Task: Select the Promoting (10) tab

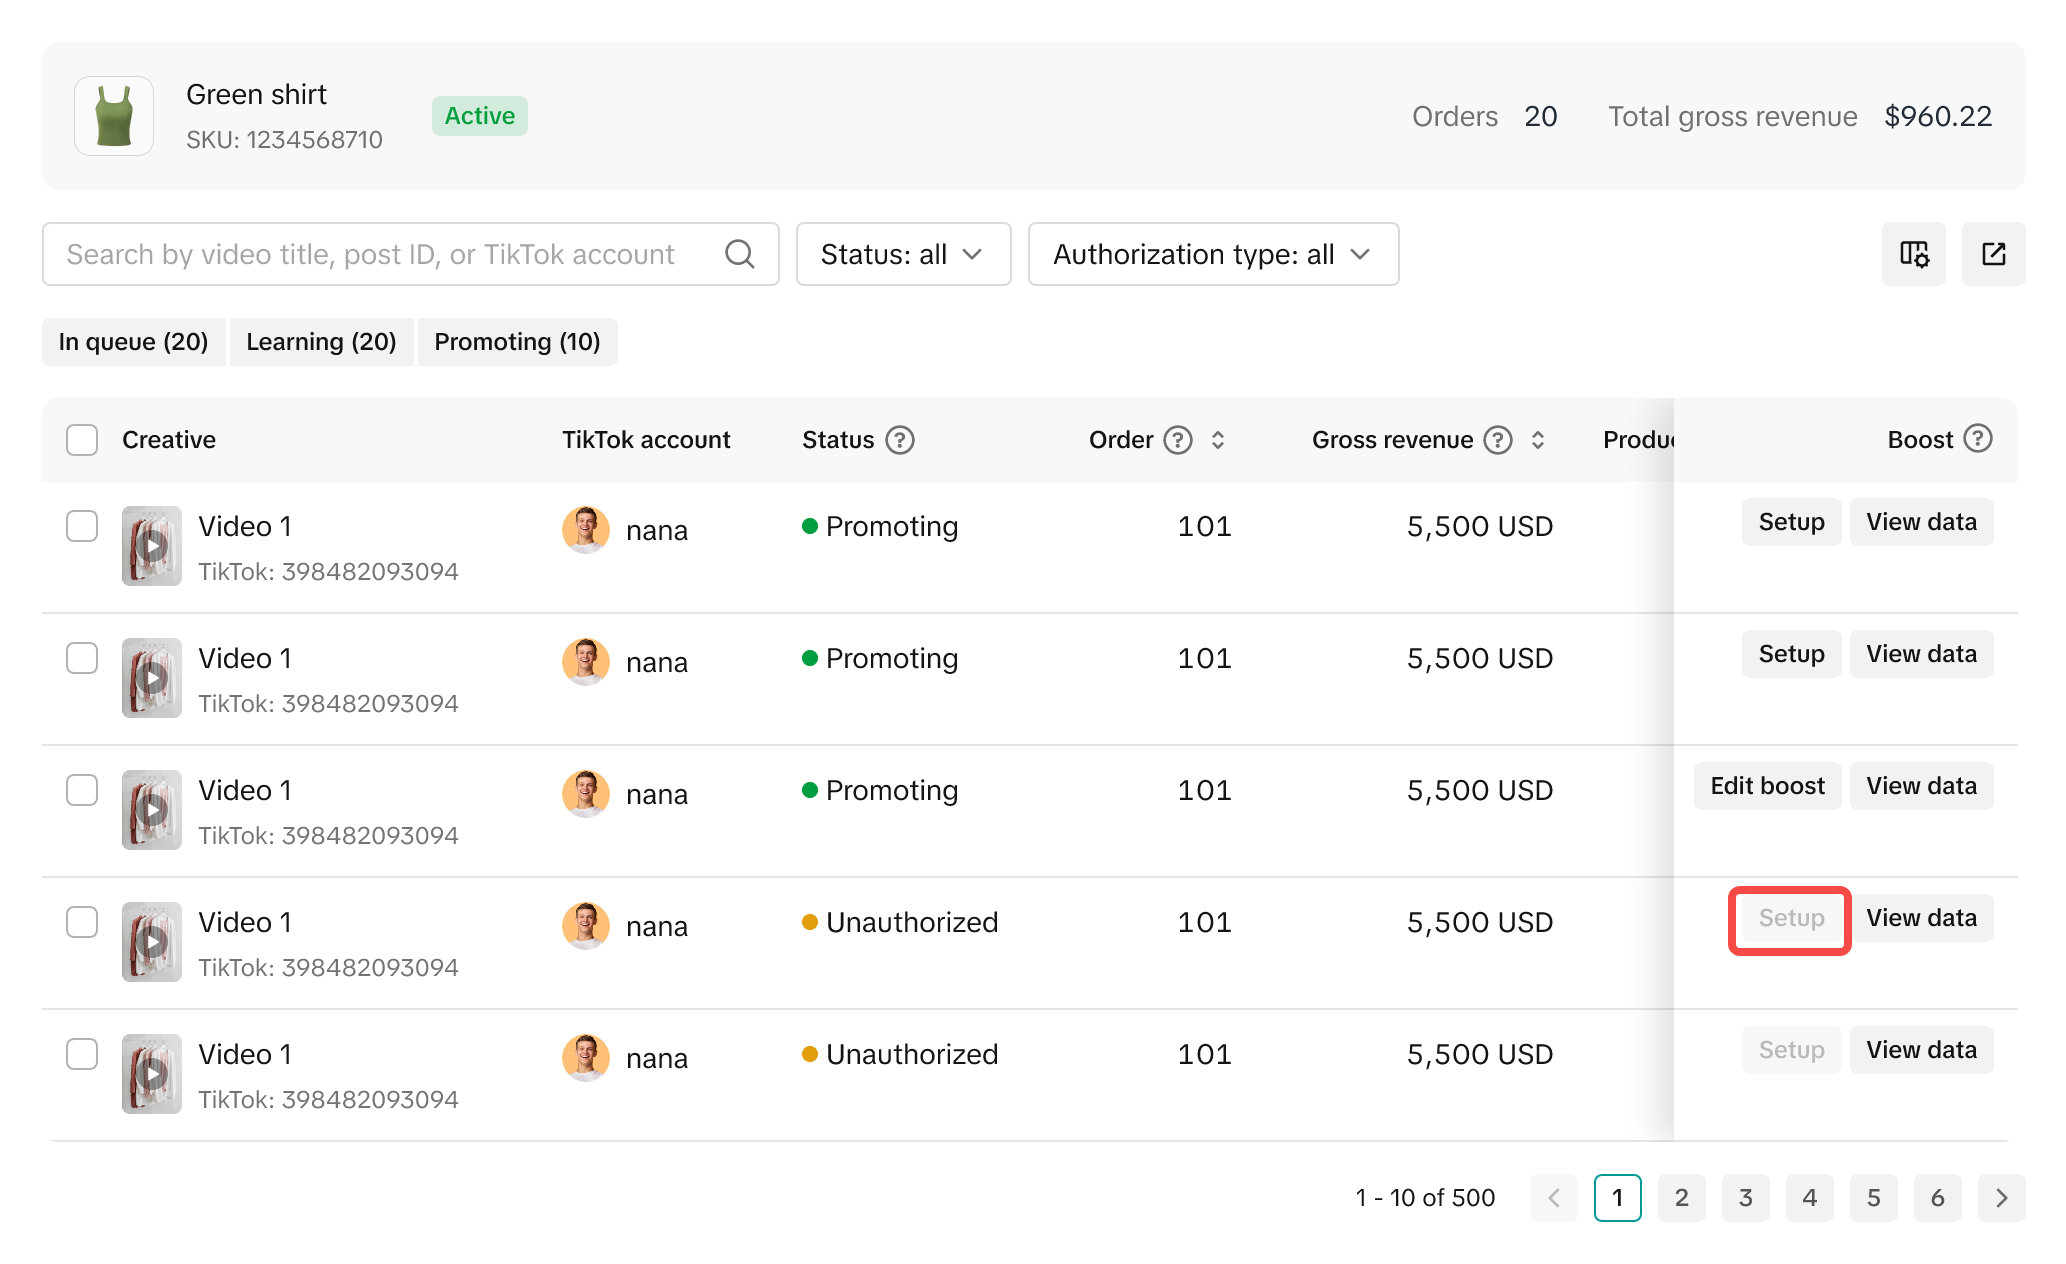Action: pos(517,342)
